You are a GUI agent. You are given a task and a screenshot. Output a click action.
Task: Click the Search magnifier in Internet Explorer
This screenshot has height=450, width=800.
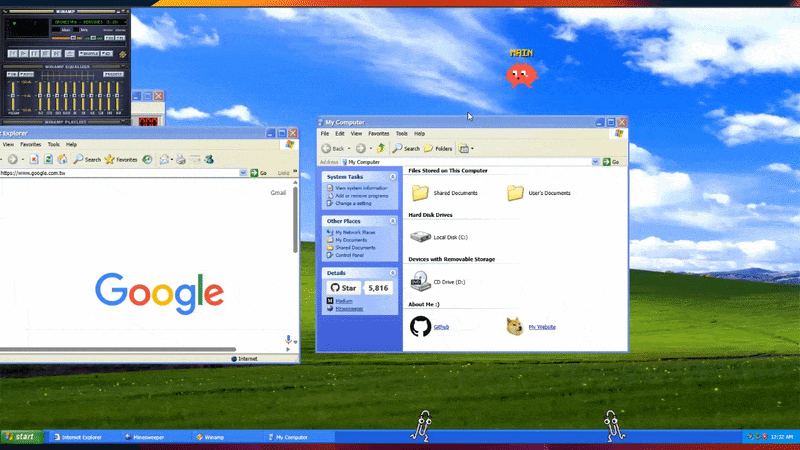pyautogui.click(x=78, y=160)
